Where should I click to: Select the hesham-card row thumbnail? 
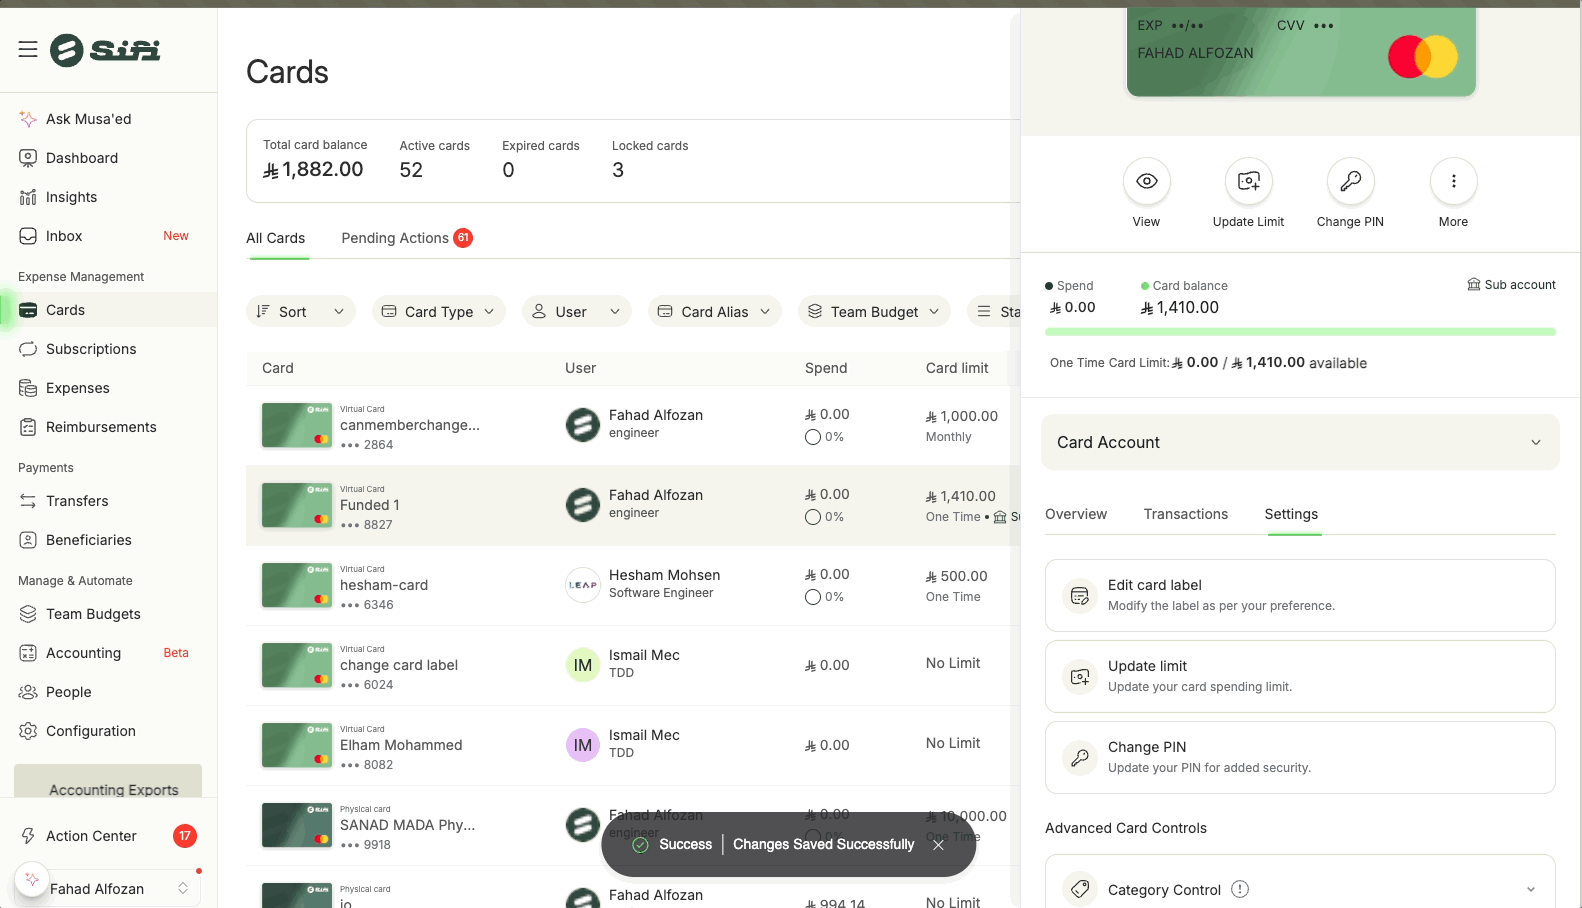[x=296, y=585]
